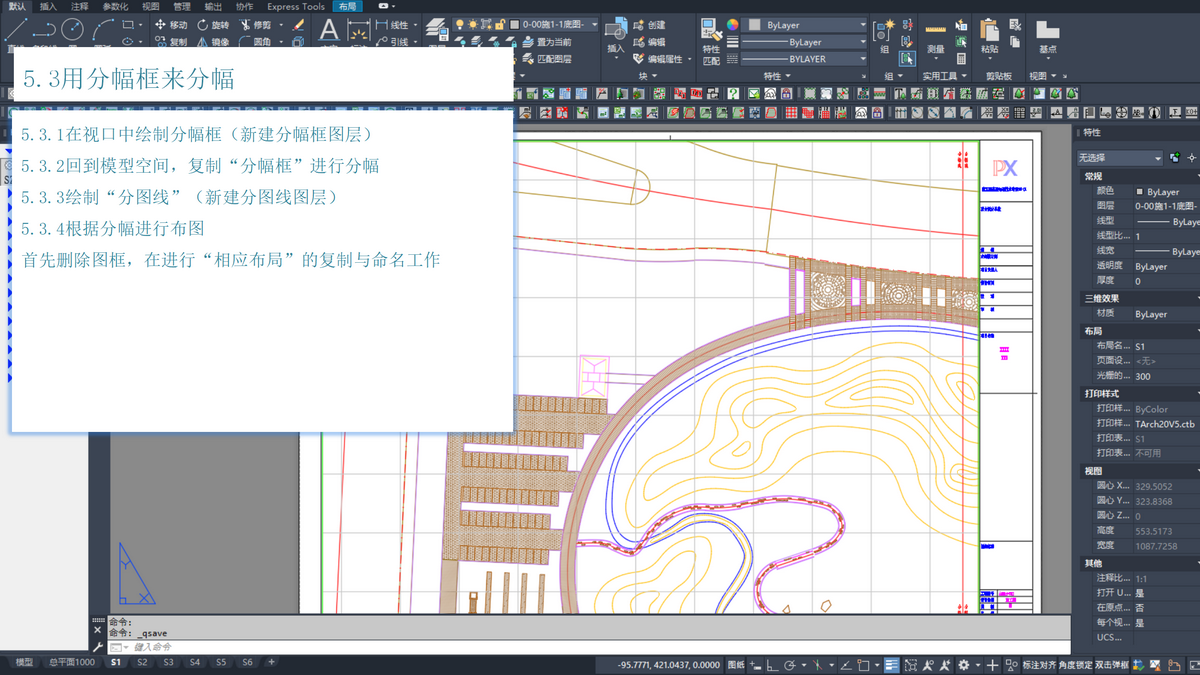Screen dimensions: 1200x675
Task: Select the Circle drawing tool
Action: (x=72, y=30)
